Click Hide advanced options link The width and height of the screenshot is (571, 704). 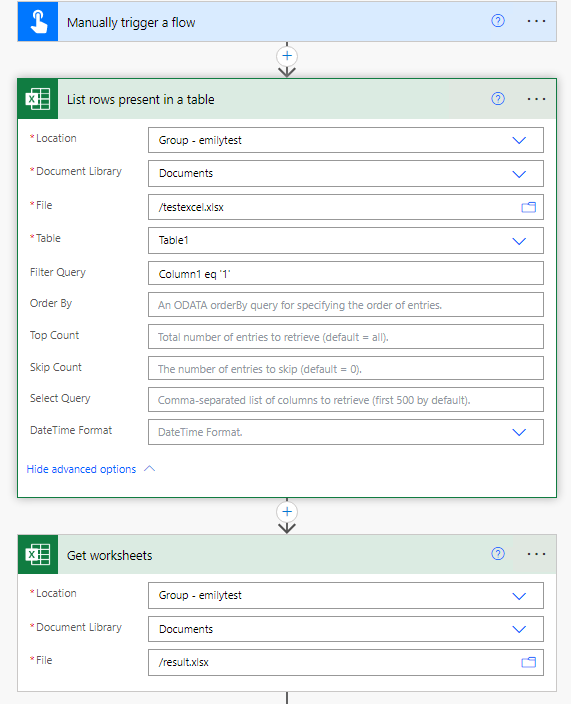pyautogui.click(x=81, y=469)
